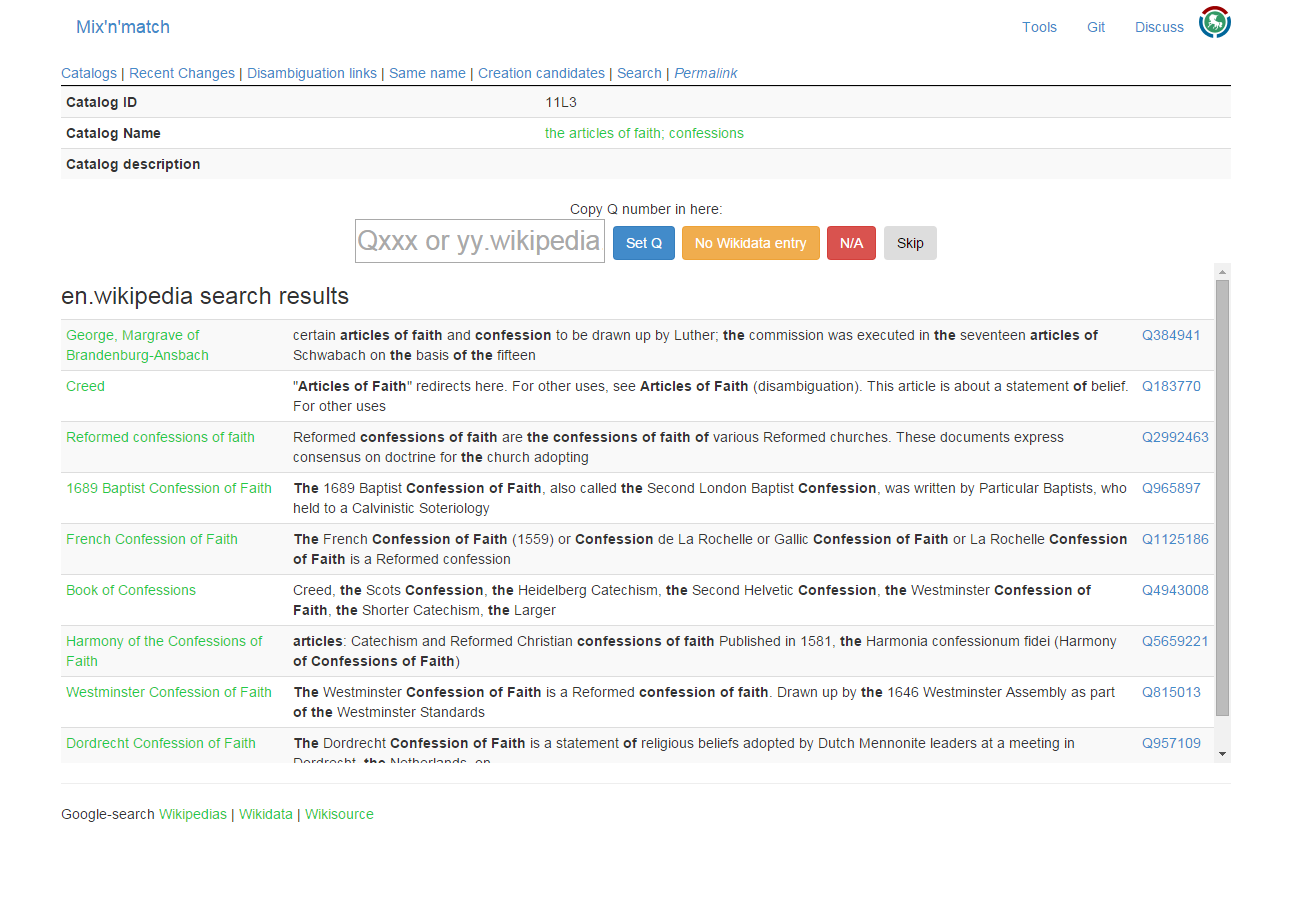Open Creation candidates list
This screenshot has width=1302, height=904.
click(x=541, y=73)
